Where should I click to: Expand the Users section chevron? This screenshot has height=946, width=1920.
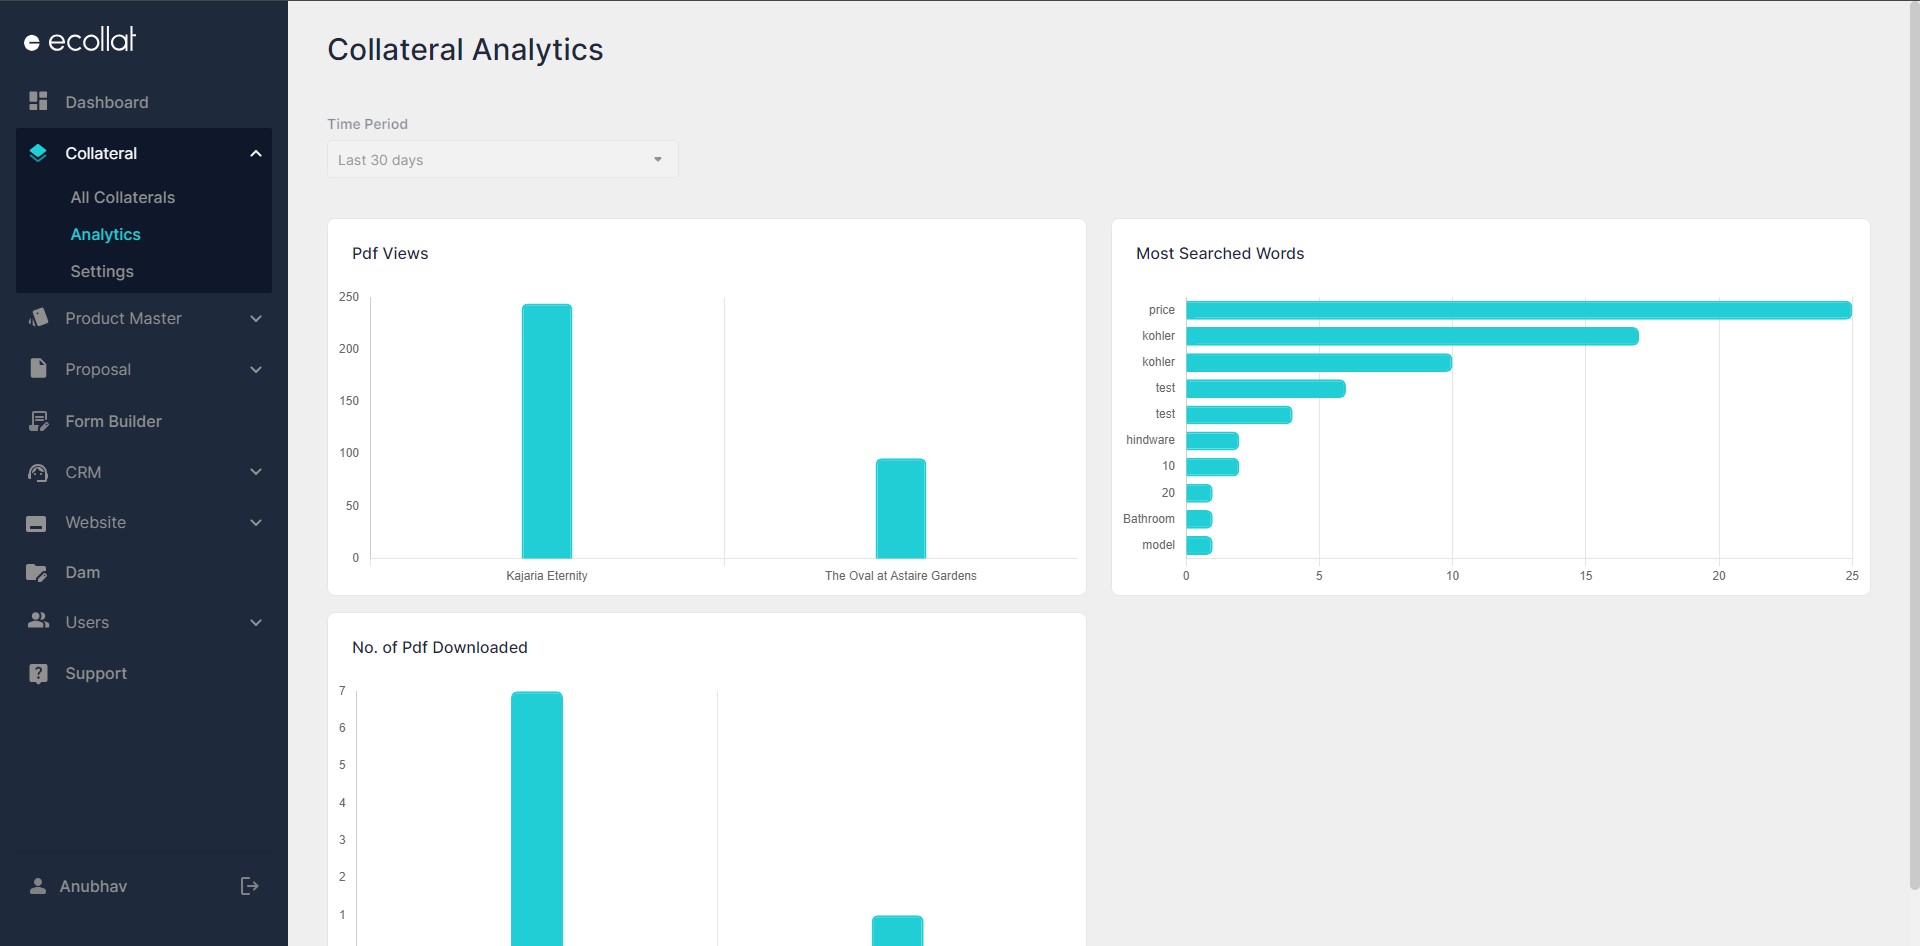pos(256,622)
